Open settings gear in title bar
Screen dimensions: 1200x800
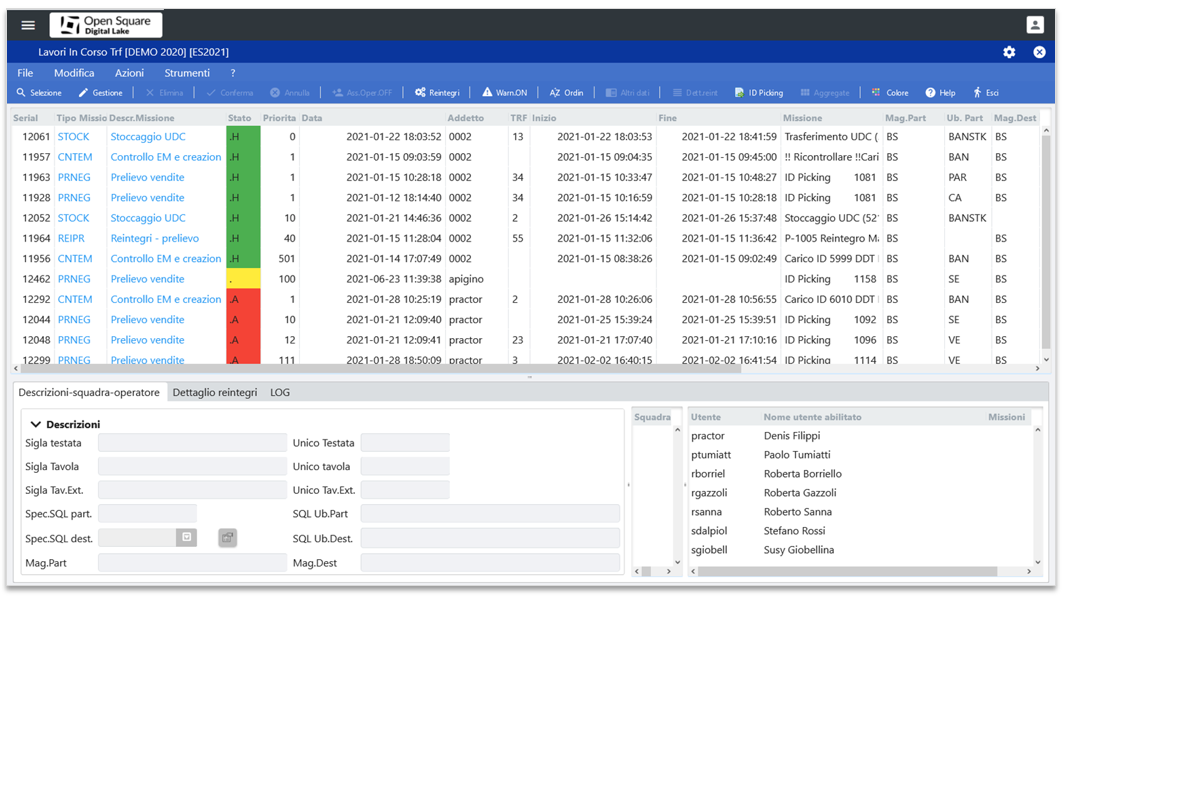[x=1009, y=52]
